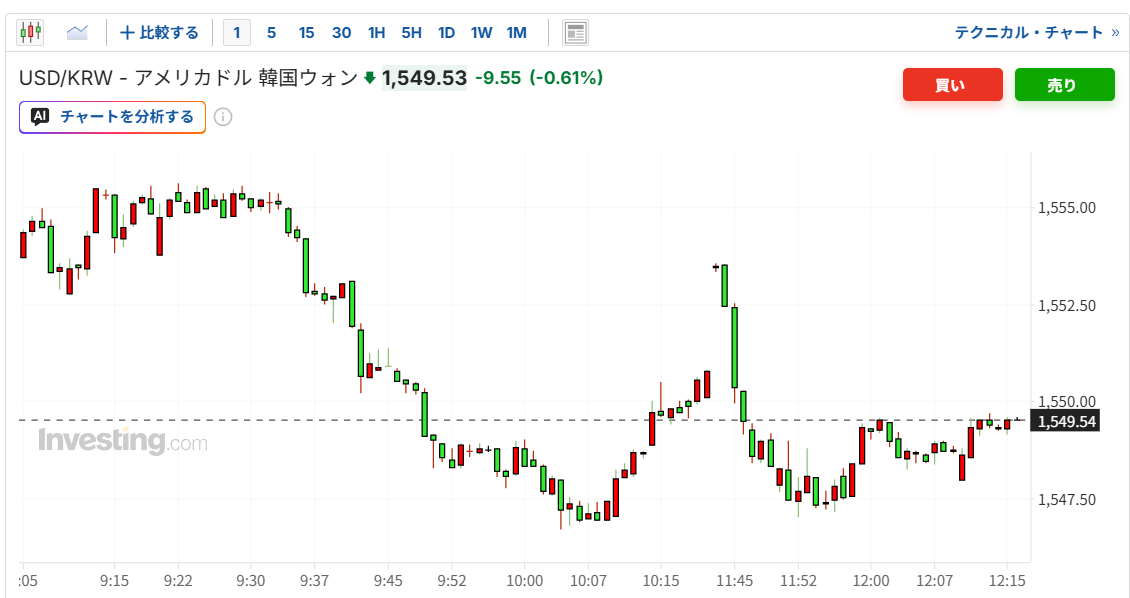
Task: Click the 12:15 time axis label
Action: [x=1007, y=581]
